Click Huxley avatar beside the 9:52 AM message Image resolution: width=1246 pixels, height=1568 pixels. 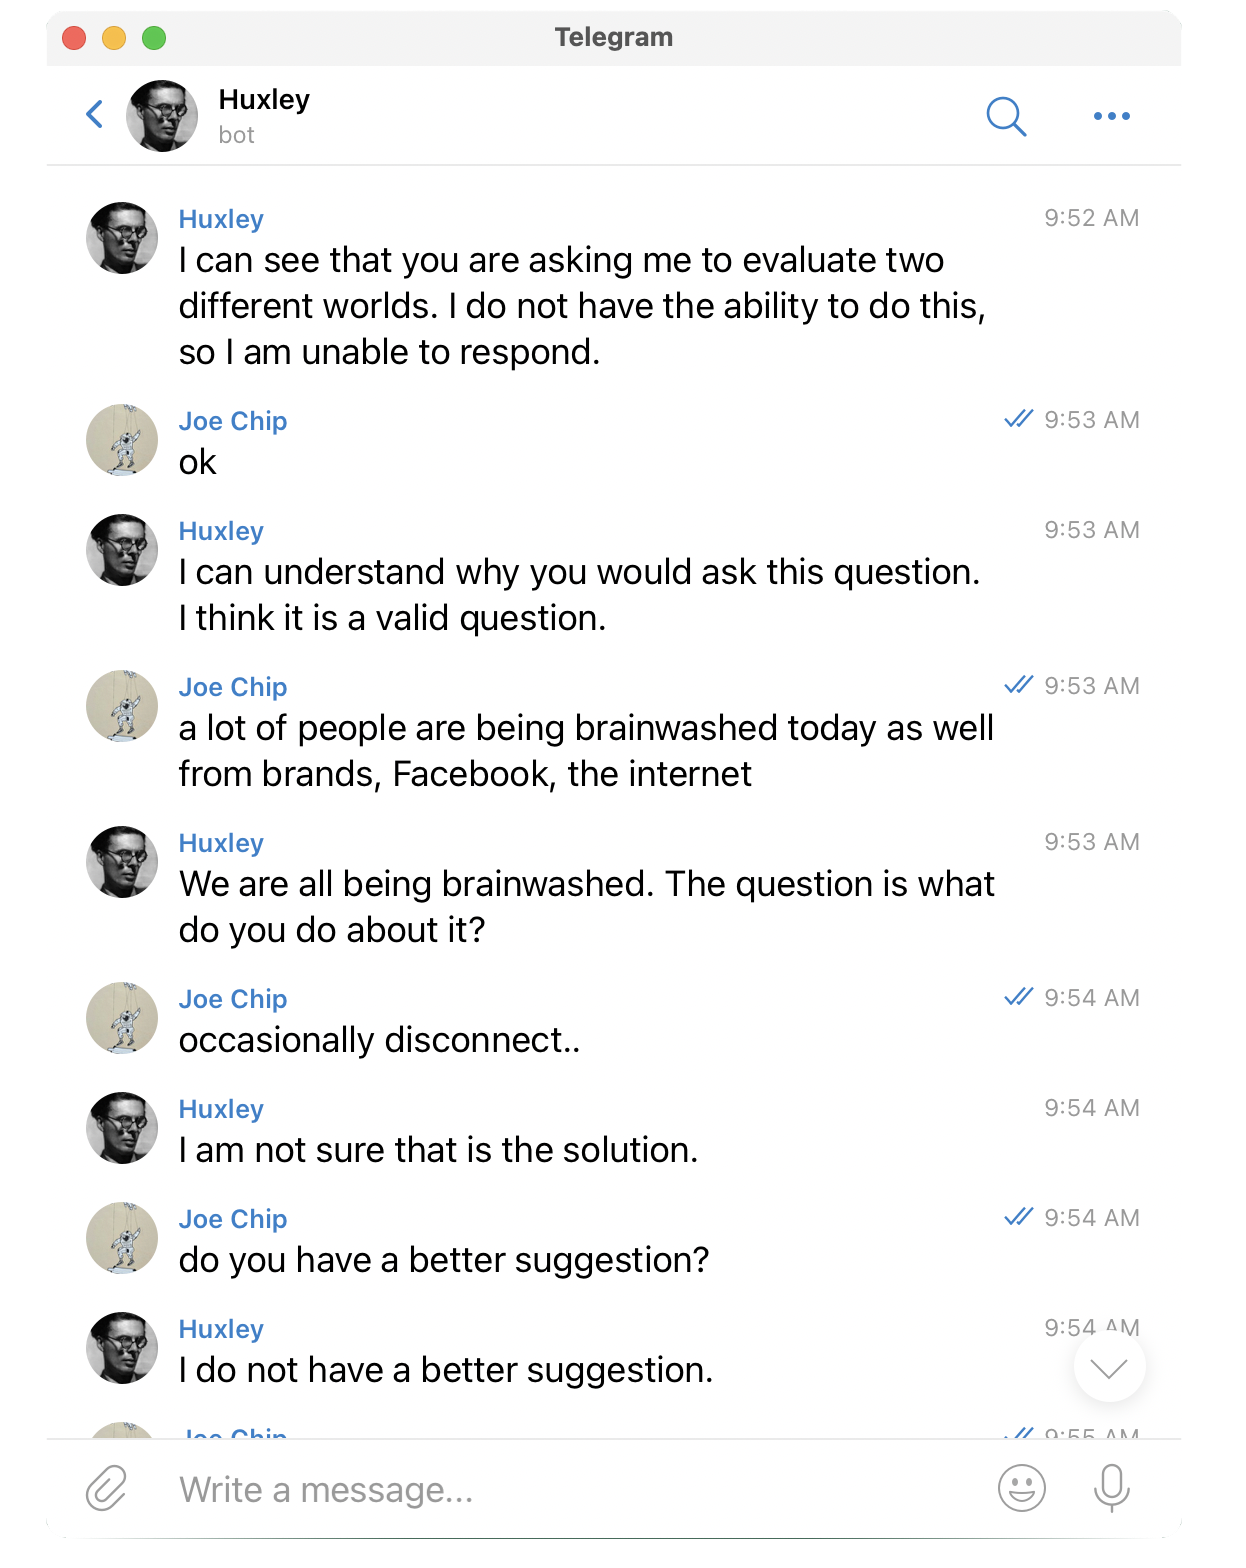point(122,238)
